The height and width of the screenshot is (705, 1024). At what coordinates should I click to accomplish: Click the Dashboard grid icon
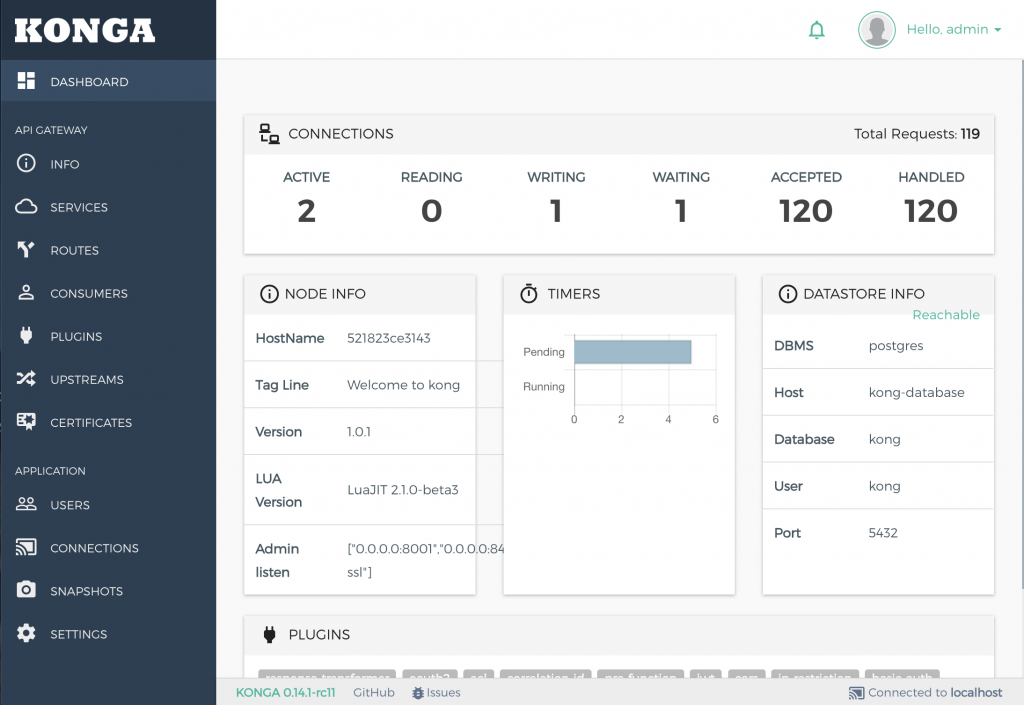pos(26,81)
